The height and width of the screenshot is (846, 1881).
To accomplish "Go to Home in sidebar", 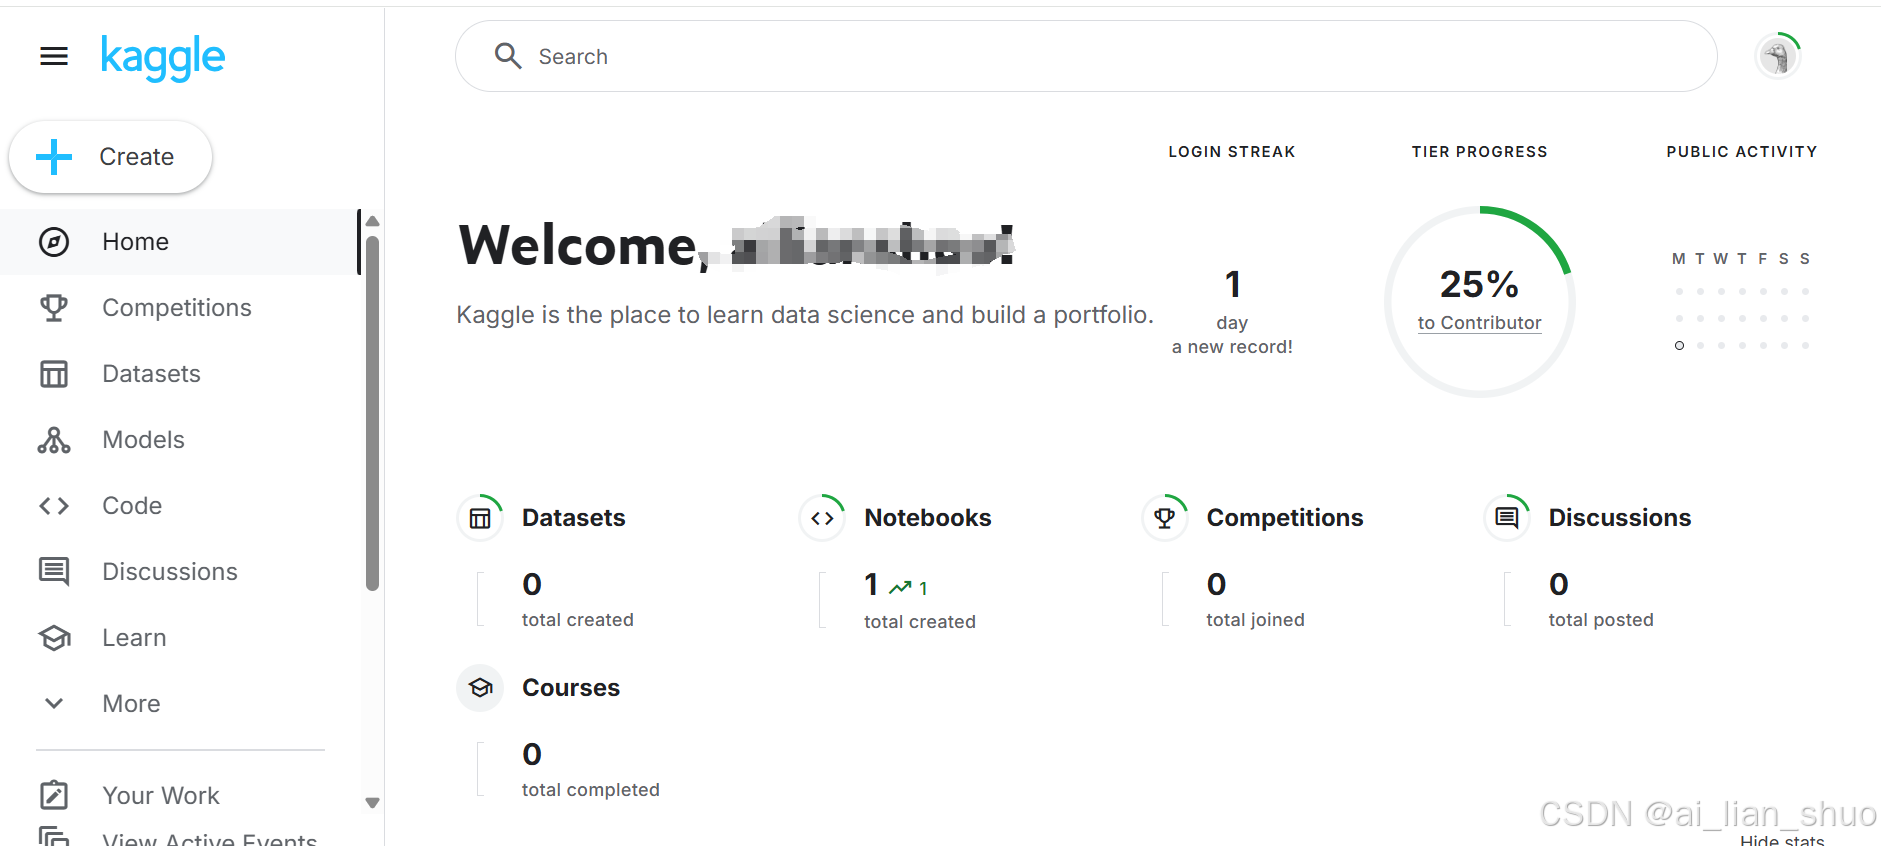I will pyautogui.click(x=180, y=242).
